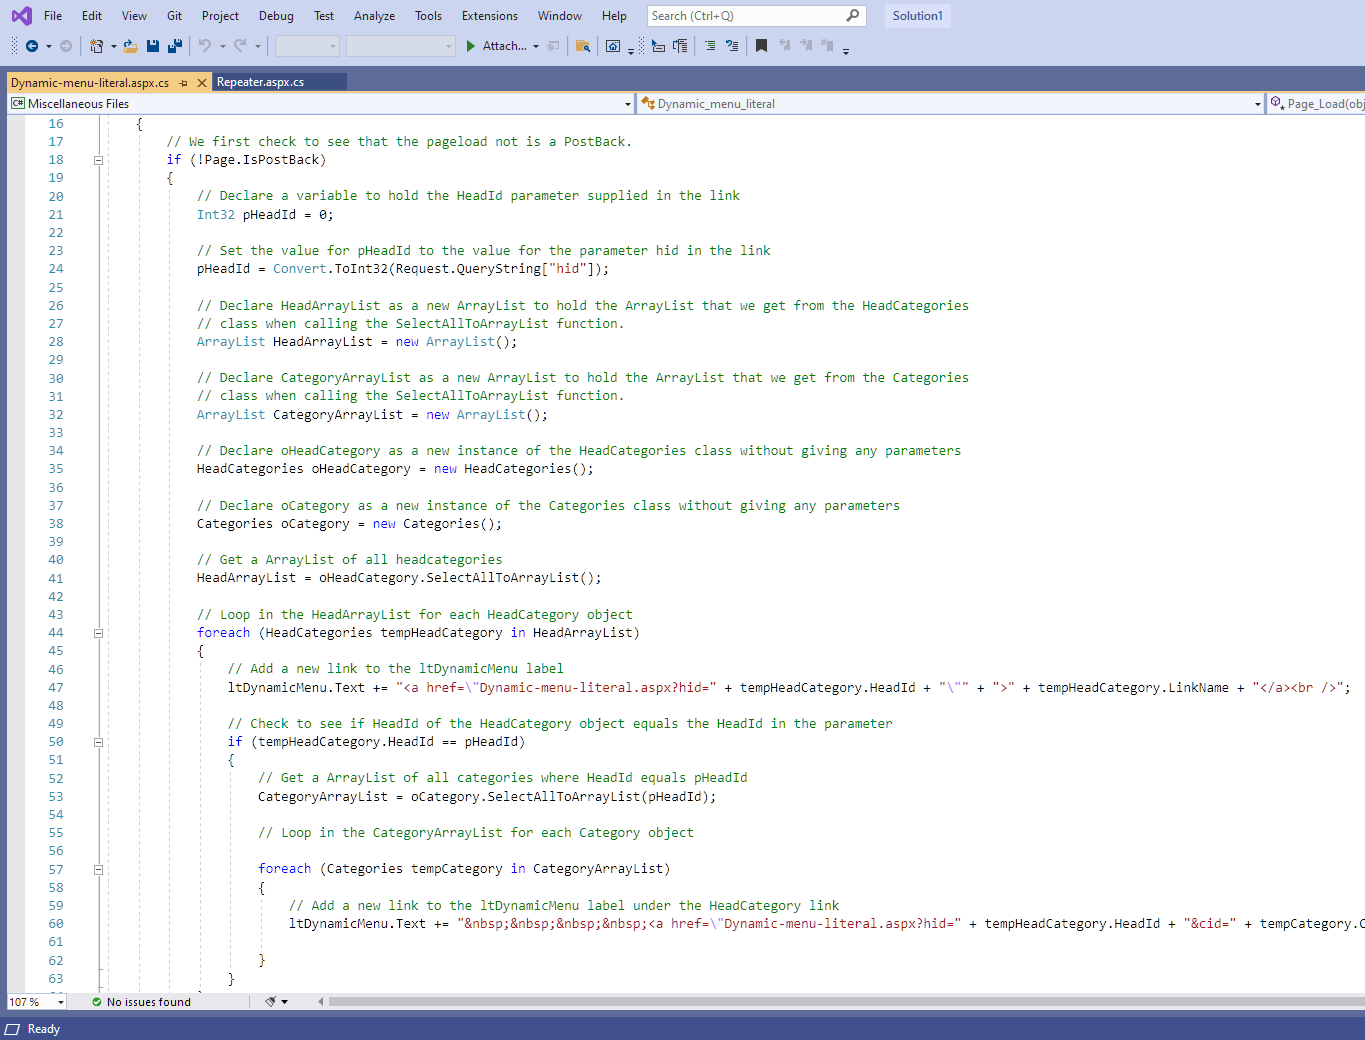This screenshot has width=1365, height=1040.
Task: Click the list icon left of the comment icon
Action: tap(680, 46)
